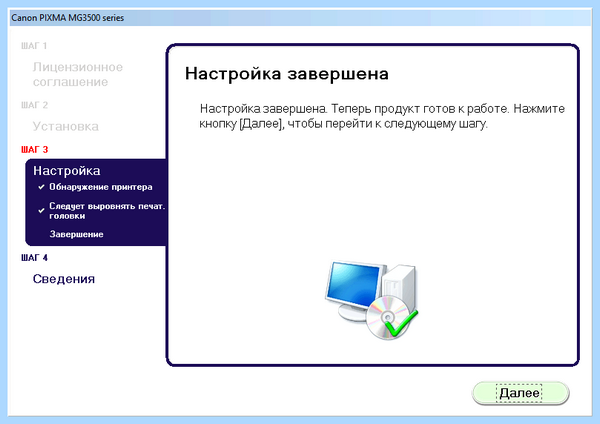Click the Далее button
Viewport: 600px width, 424px height.
[x=520, y=393]
